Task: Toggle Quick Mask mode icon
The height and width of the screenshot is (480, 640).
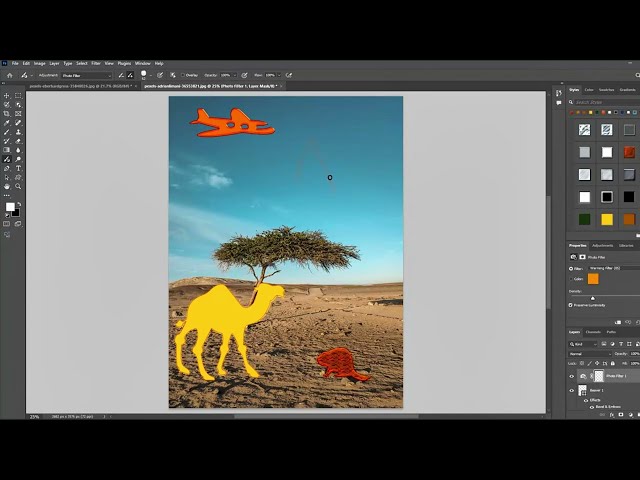Action: pos(7,224)
